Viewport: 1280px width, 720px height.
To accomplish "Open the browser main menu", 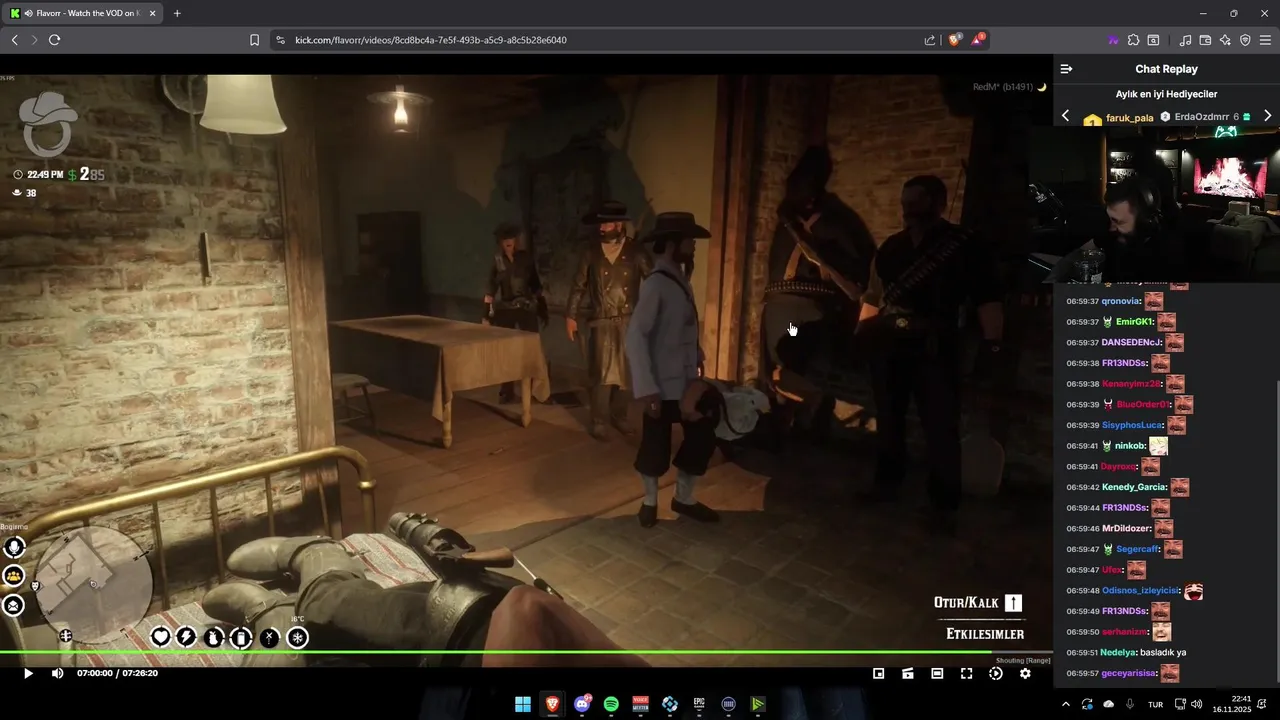I will [1265, 40].
